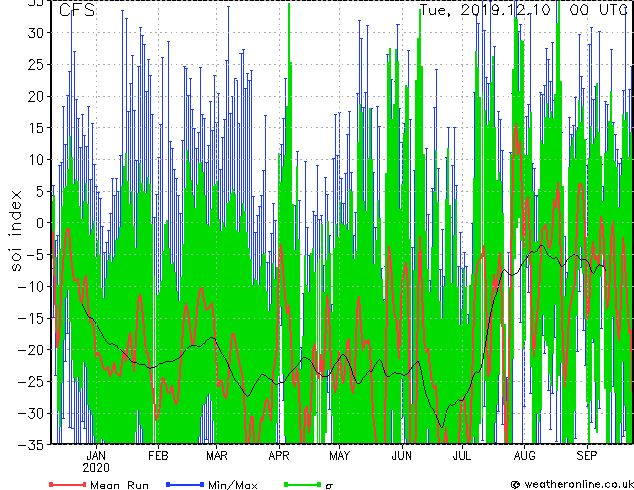Click the green sigma legend line

[303, 484]
